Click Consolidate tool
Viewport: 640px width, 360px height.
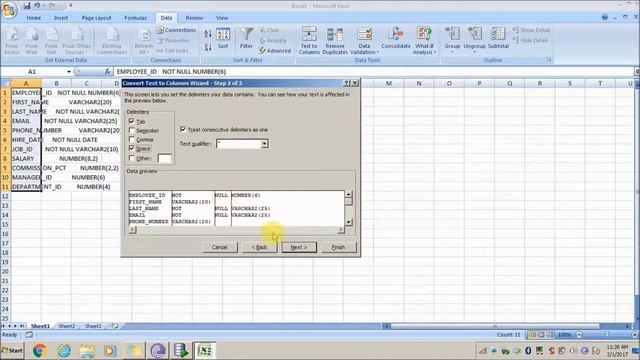coord(396,38)
